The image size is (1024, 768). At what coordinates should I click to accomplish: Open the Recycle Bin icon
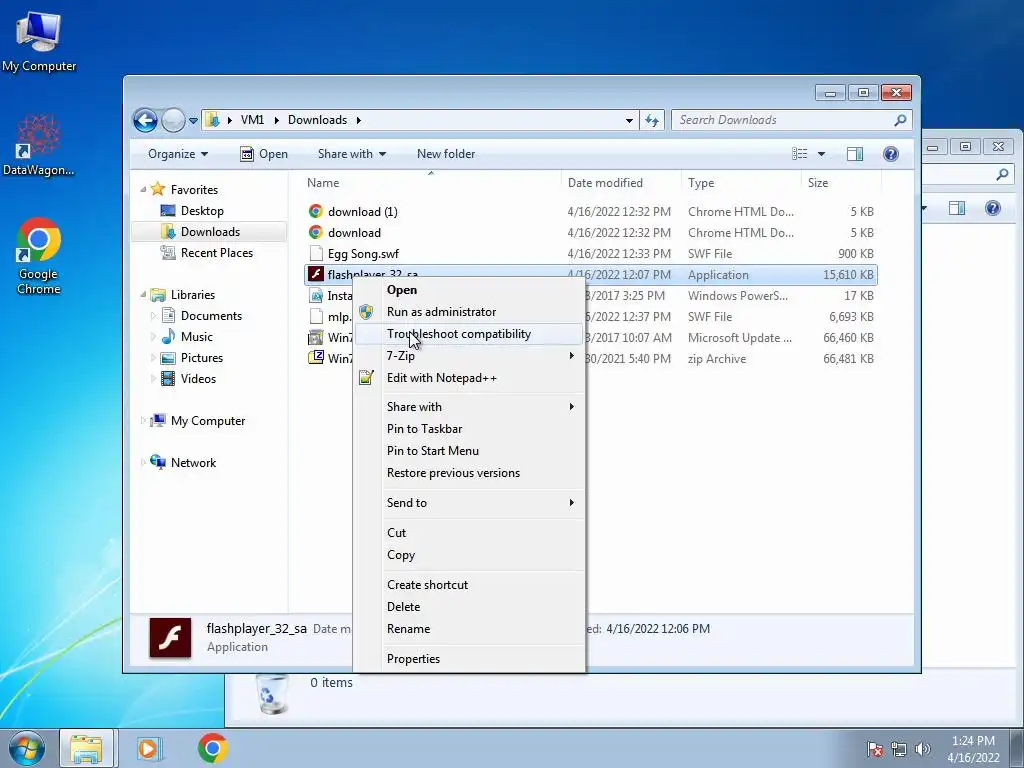pyautogui.click(x=272, y=694)
